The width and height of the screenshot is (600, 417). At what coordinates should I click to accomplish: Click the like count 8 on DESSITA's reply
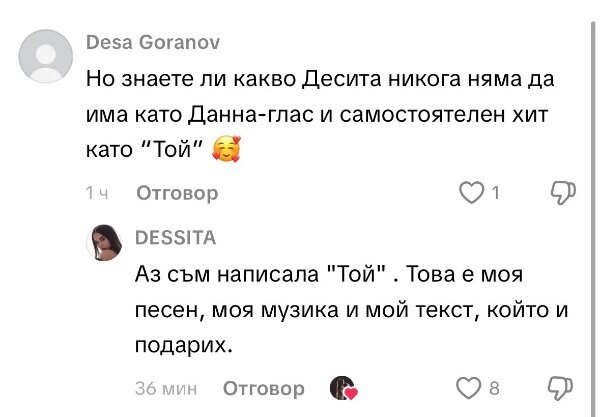coord(494,388)
